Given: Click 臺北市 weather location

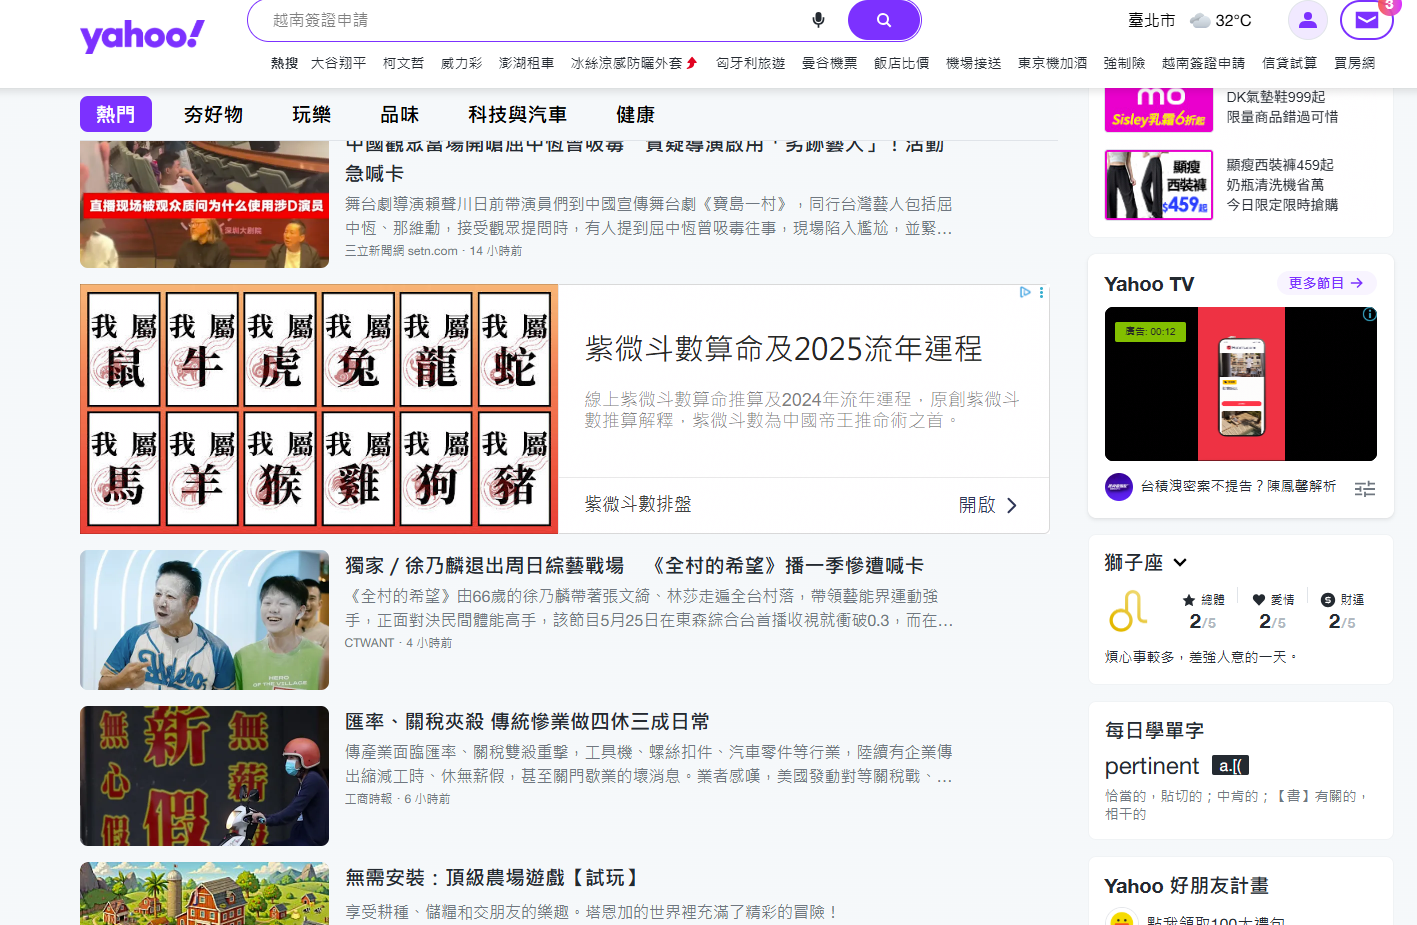Looking at the screenshot, I should (1152, 20).
